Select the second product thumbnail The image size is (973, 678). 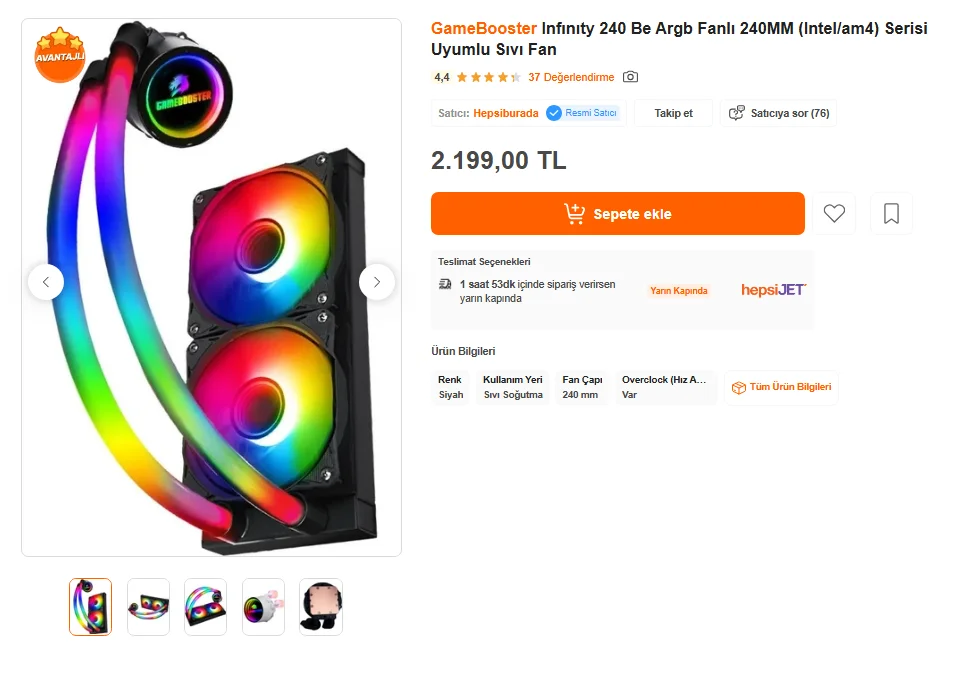coord(148,606)
